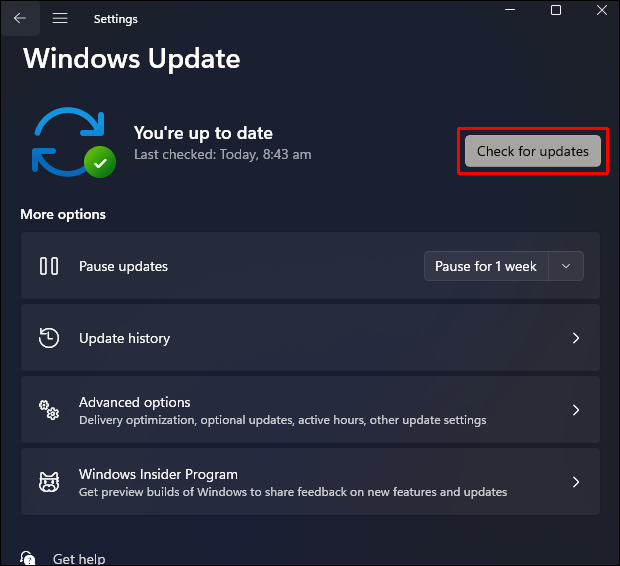This screenshot has height=566, width=620.
Task: Maximize the Settings window
Action: [x=556, y=10]
